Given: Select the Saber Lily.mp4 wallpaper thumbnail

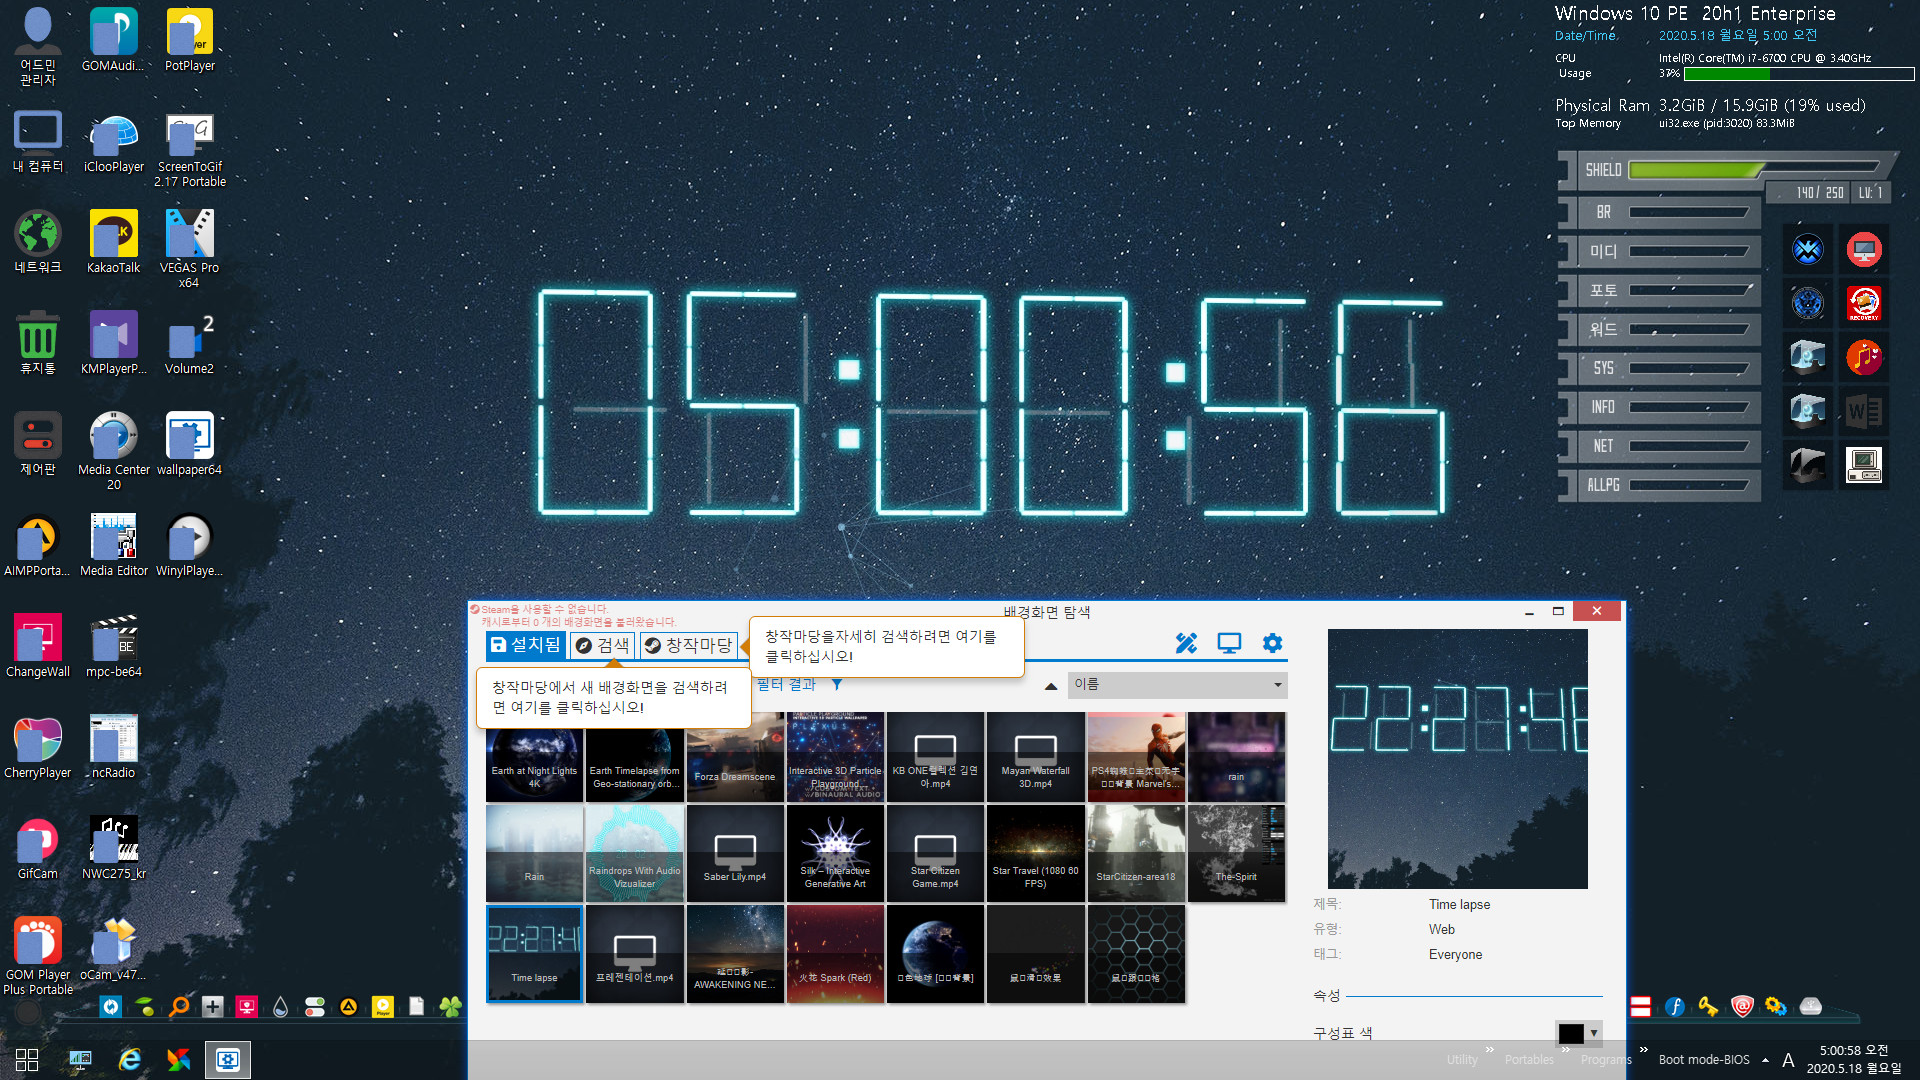Looking at the screenshot, I should tap(735, 854).
